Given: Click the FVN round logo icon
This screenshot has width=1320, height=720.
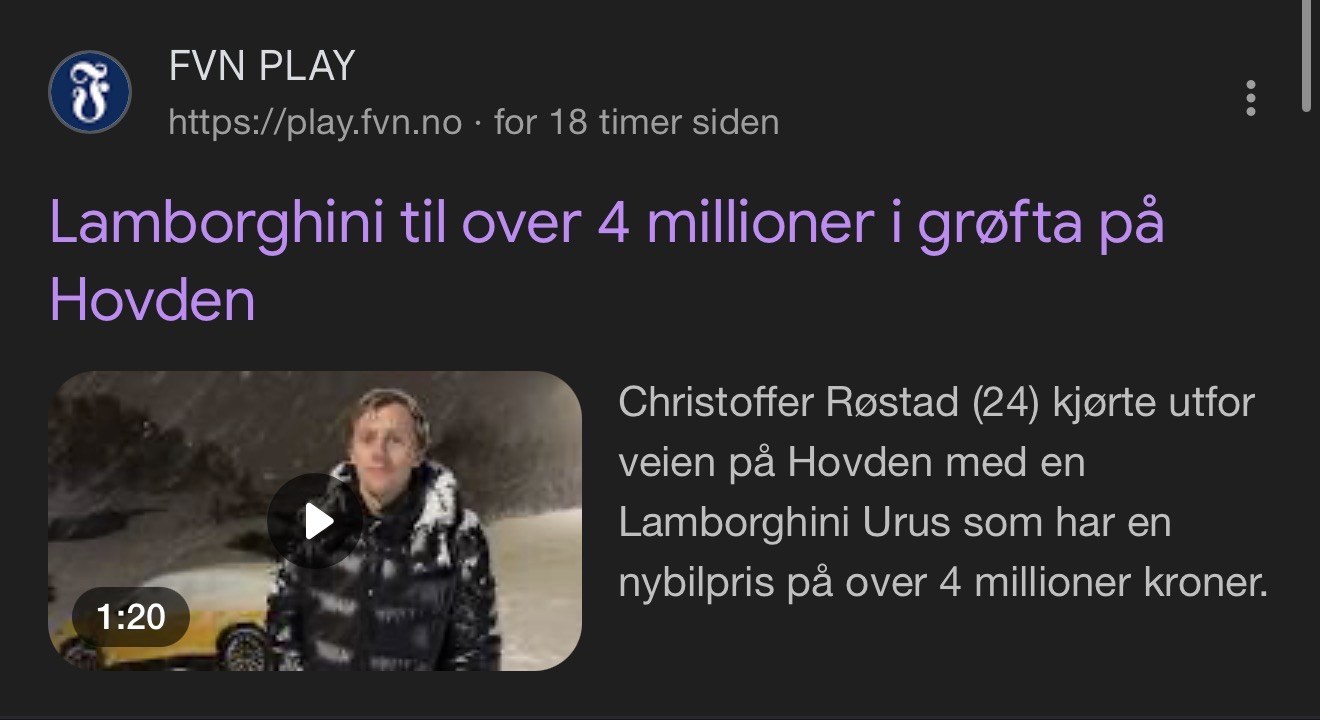Looking at the screenshot, I should 90,92.
